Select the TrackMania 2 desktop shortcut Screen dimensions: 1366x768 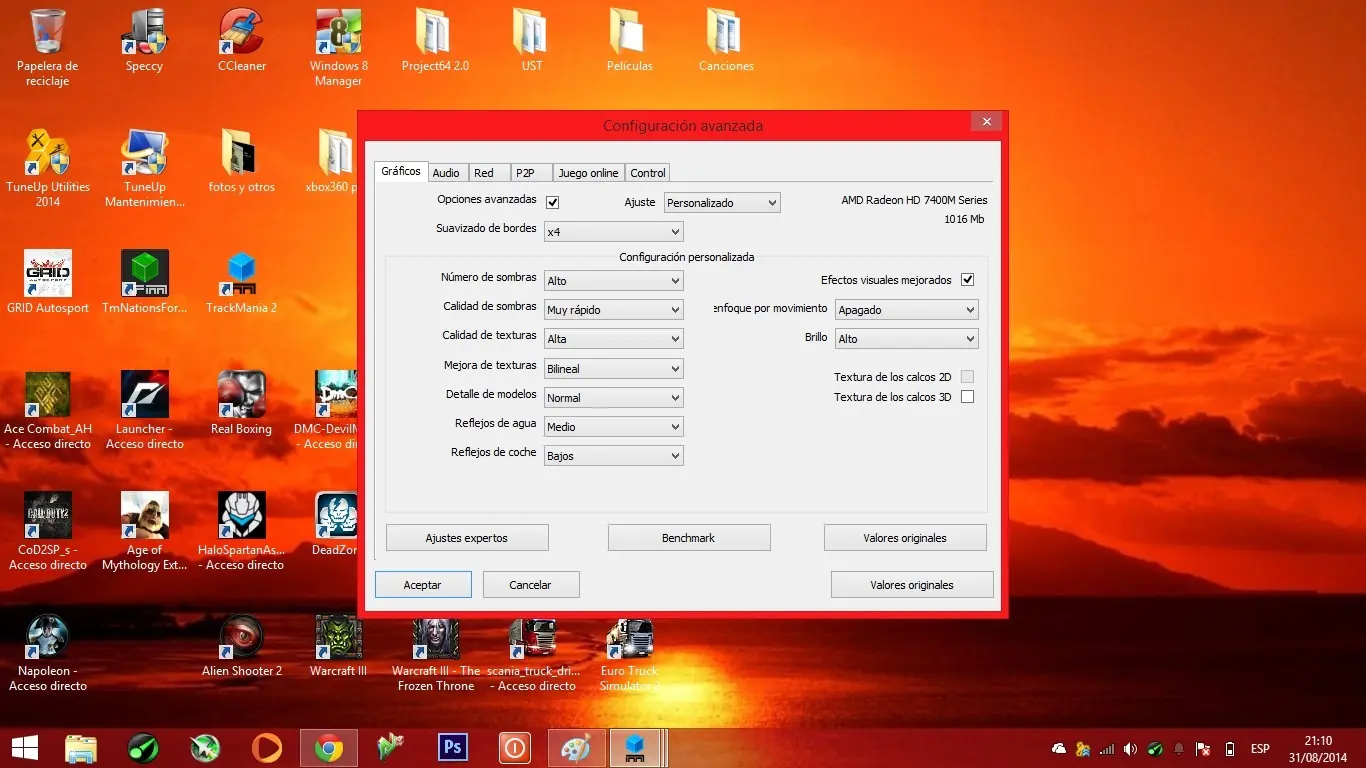[x=242, y=282]
